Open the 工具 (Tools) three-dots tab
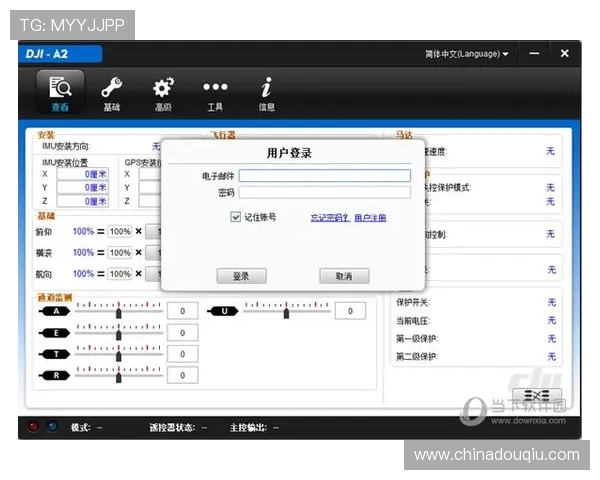The height and width of the screenshot is (480, 600). 215,95
